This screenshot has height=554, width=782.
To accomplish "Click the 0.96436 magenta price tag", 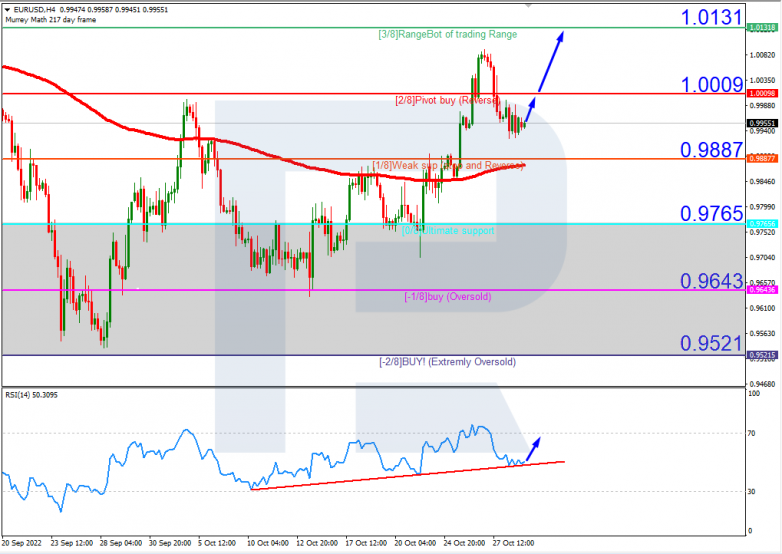I will click(x=763, y=290).
